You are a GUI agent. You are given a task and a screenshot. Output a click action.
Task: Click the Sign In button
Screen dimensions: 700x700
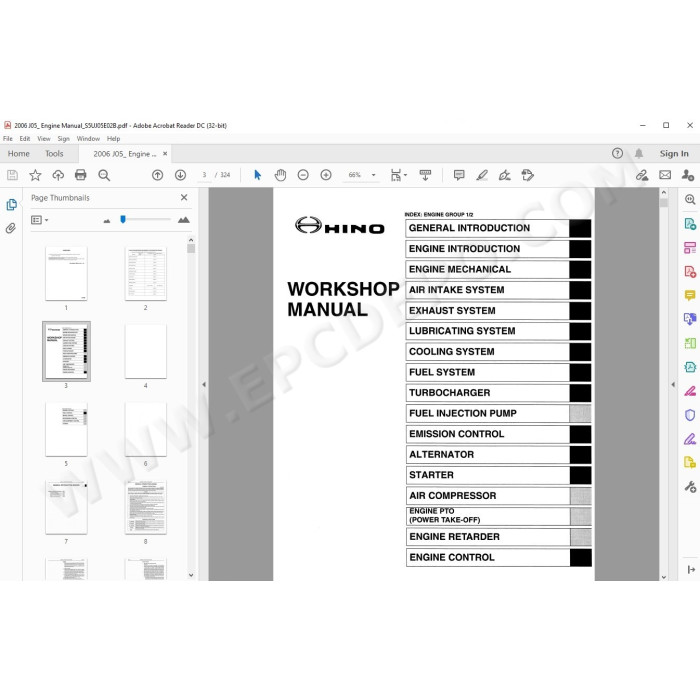(x=674, y=154)
